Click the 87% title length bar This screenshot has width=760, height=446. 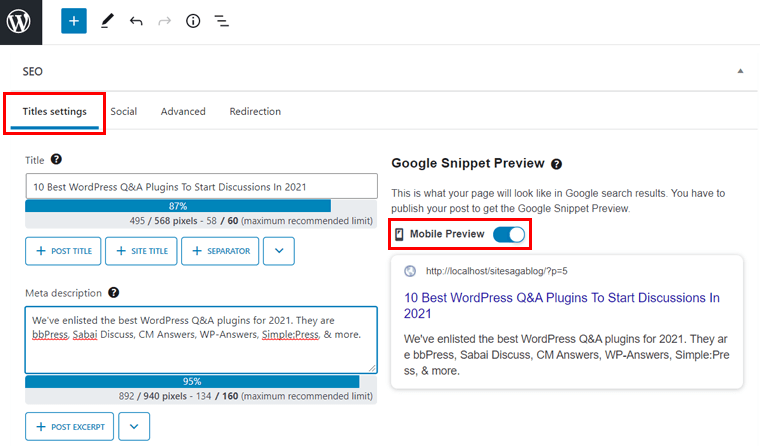tap(178, 206)
